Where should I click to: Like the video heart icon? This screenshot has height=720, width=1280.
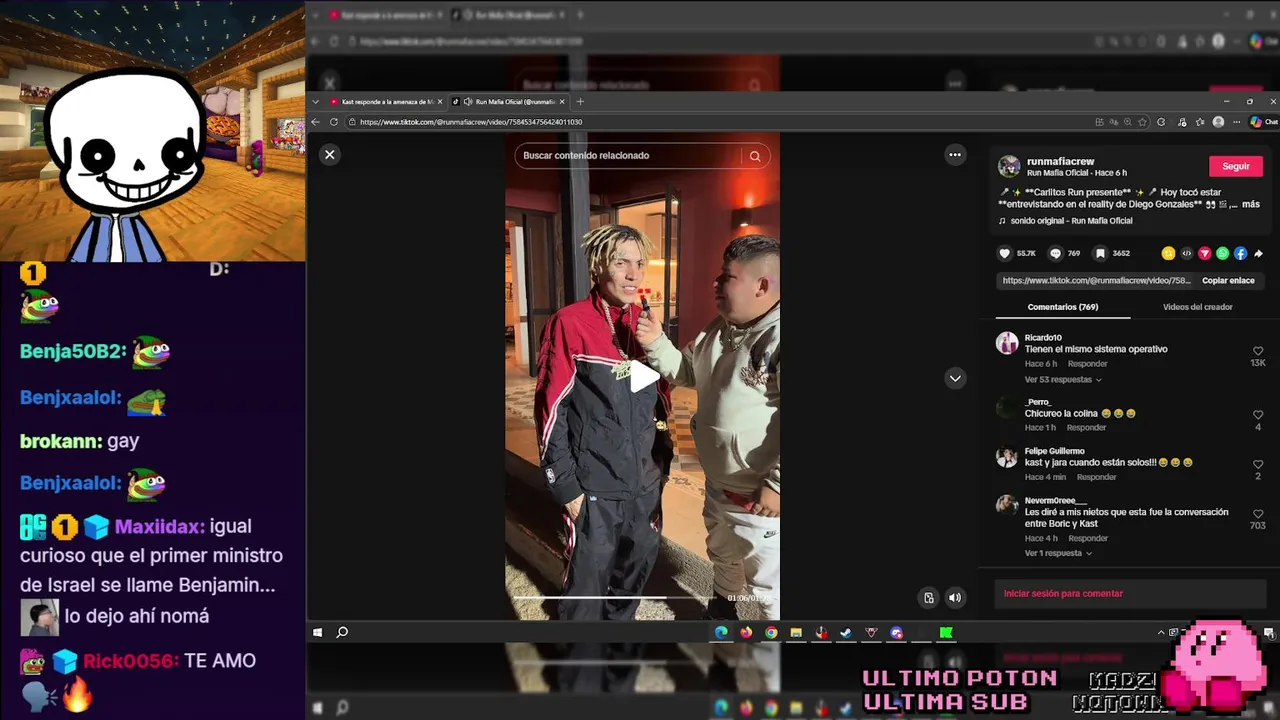(1005, 254)
